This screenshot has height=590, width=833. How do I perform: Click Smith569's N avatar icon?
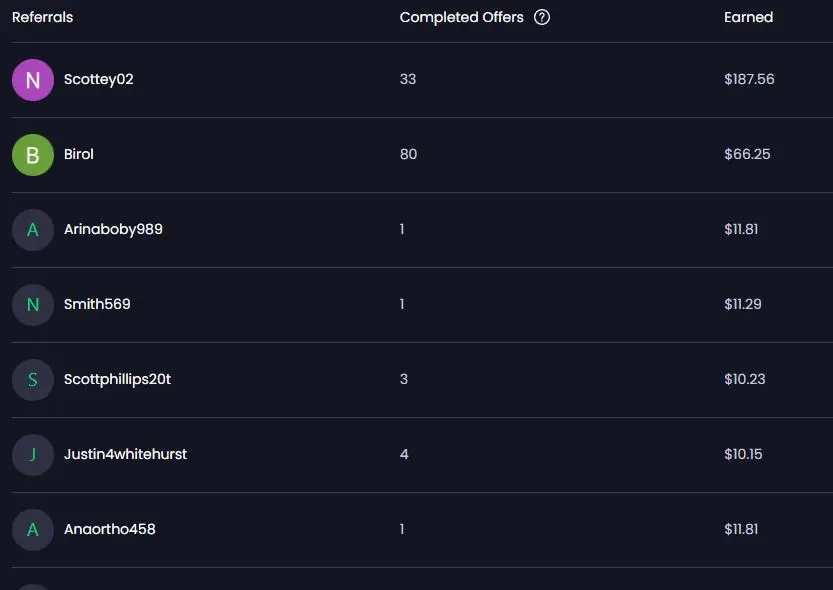[x=33, y=304]
